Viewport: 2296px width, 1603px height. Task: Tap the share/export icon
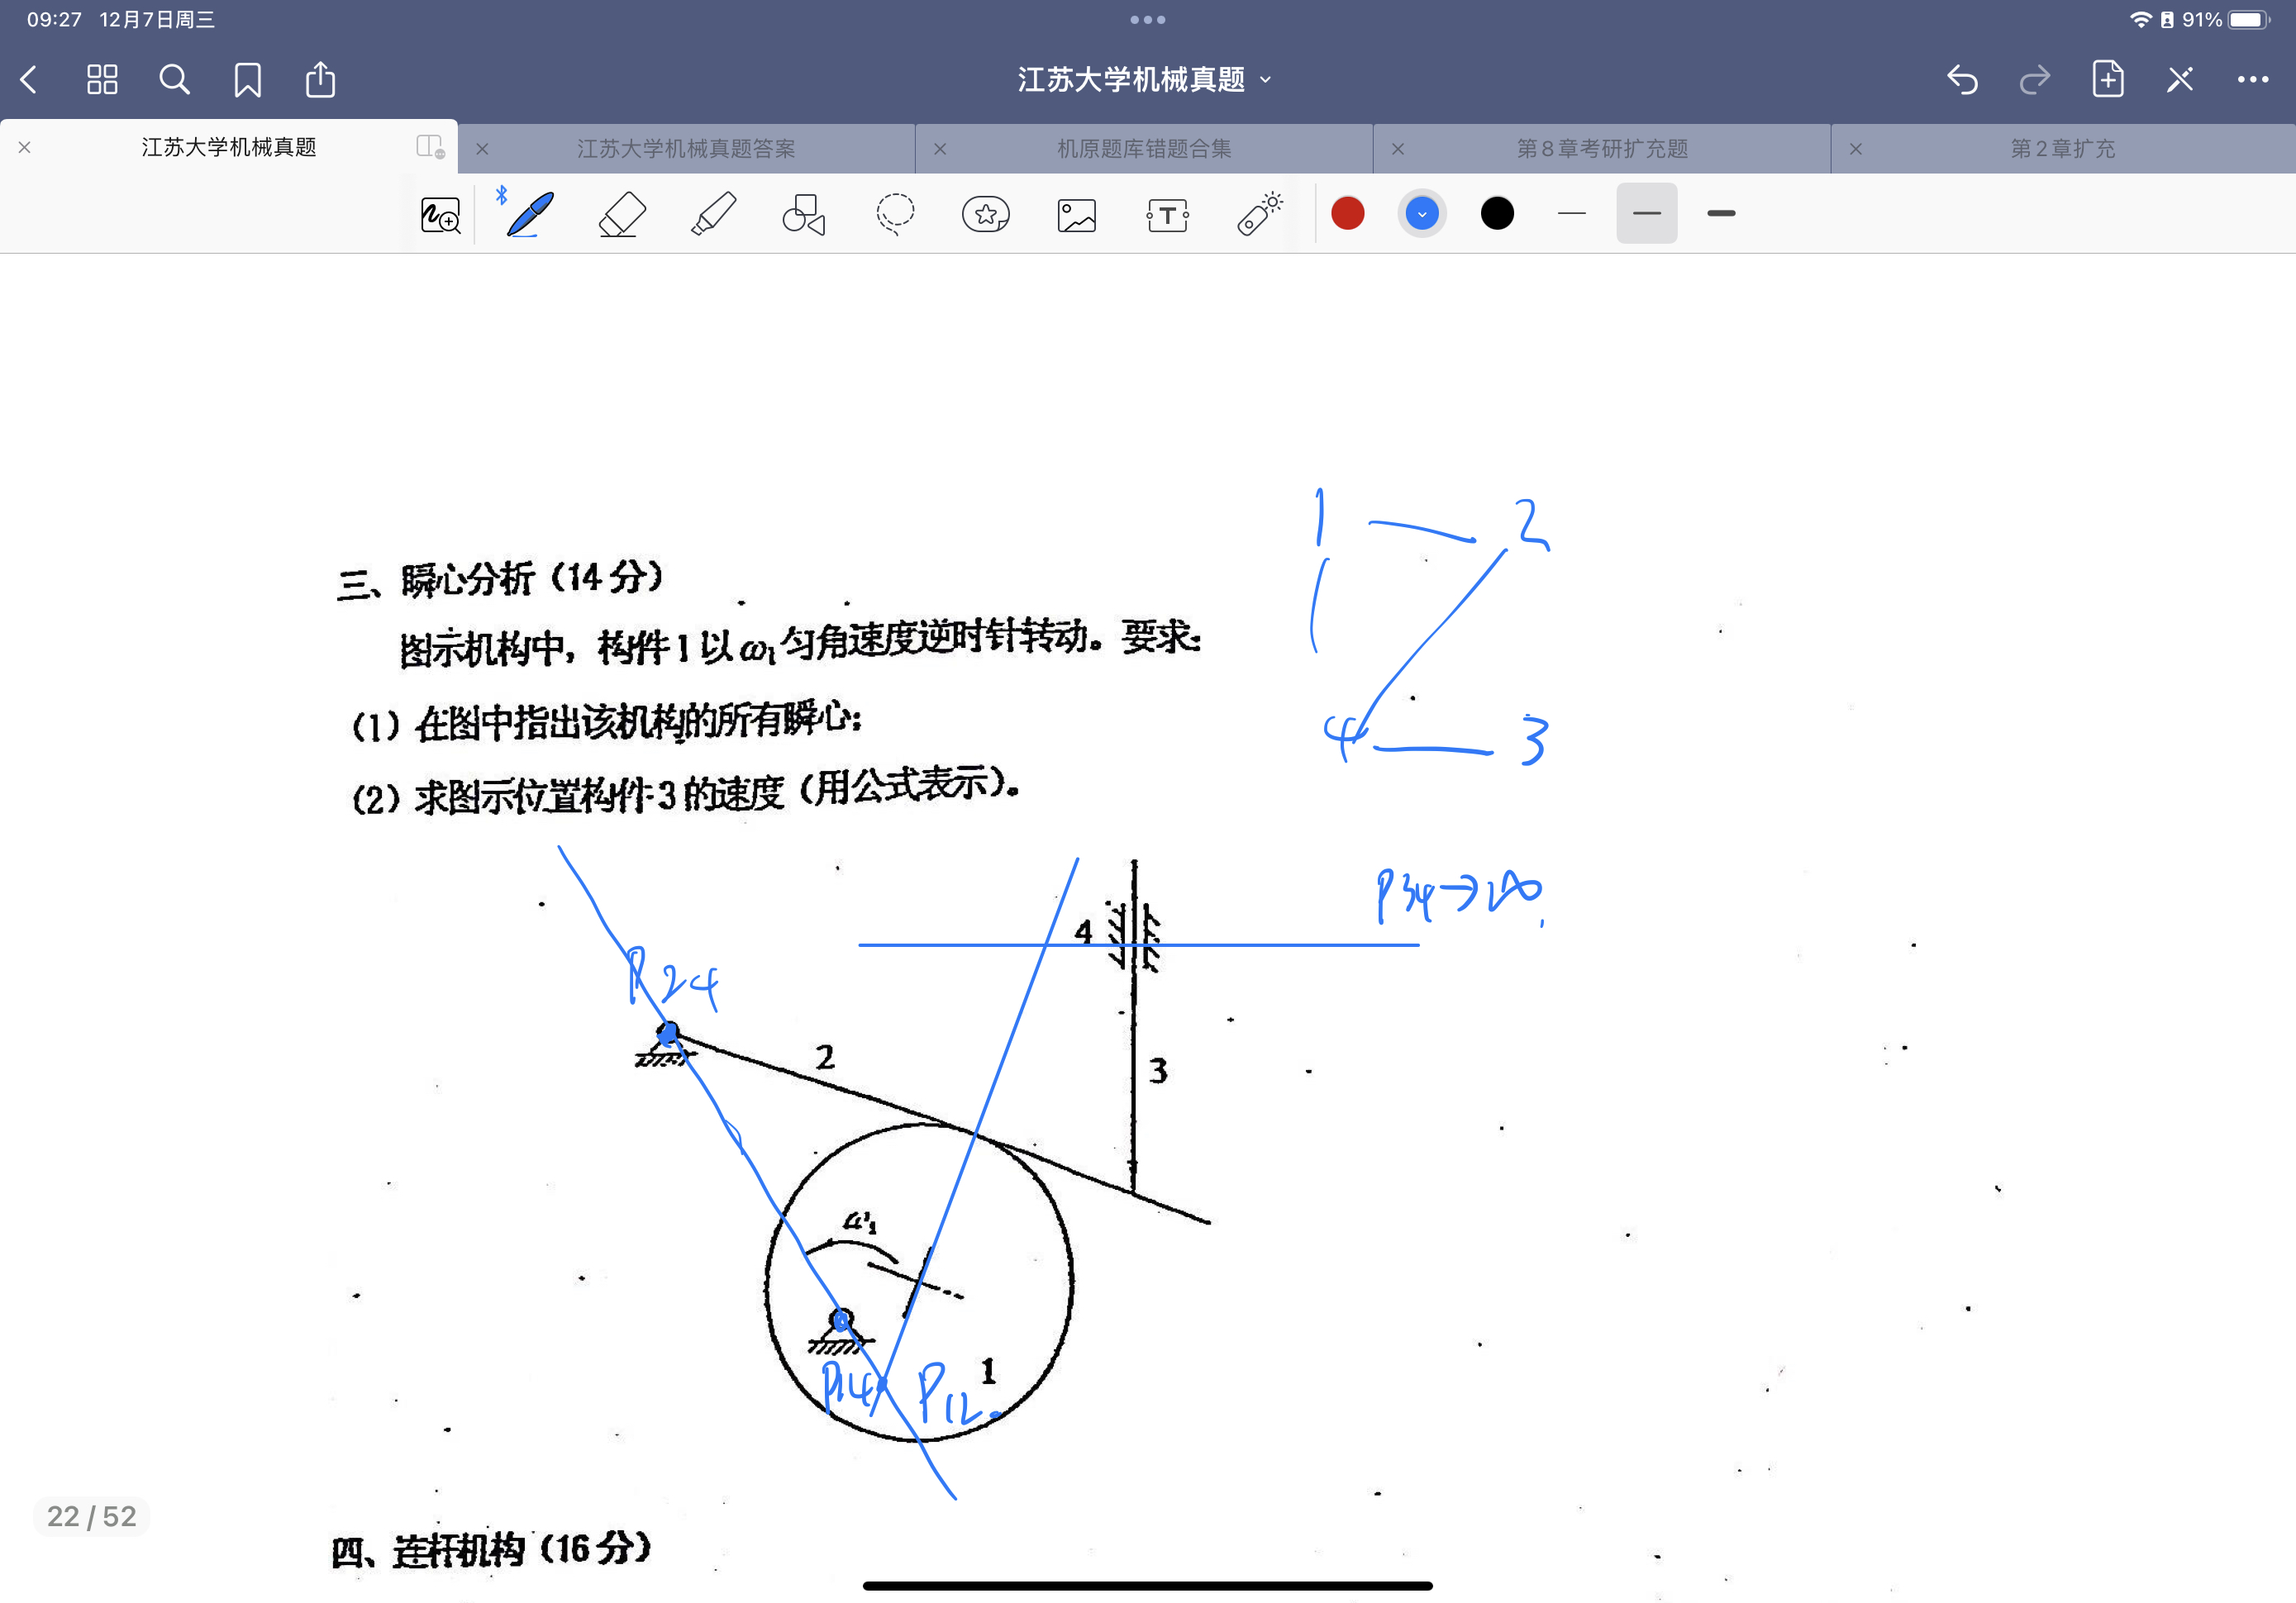click(x=320, y=79)
